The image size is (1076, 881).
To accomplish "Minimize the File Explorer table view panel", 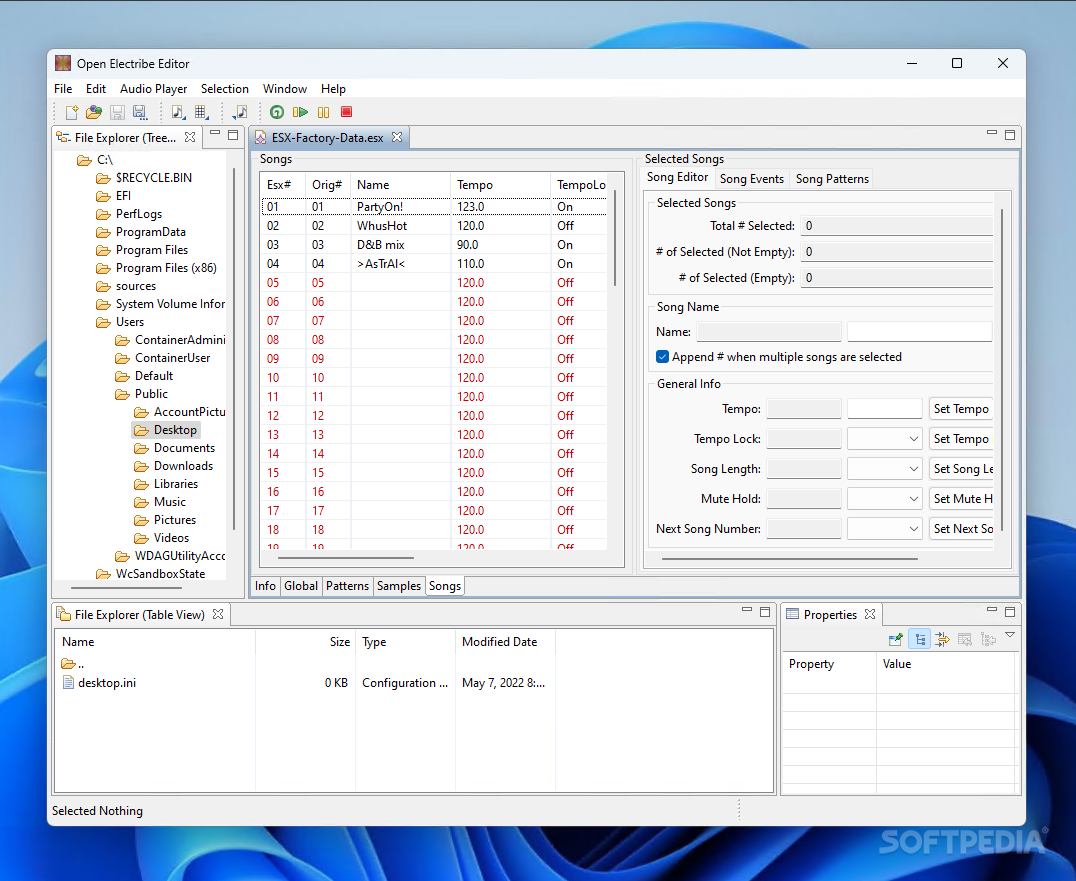I will pyautogui.click(x=747, y=609).
